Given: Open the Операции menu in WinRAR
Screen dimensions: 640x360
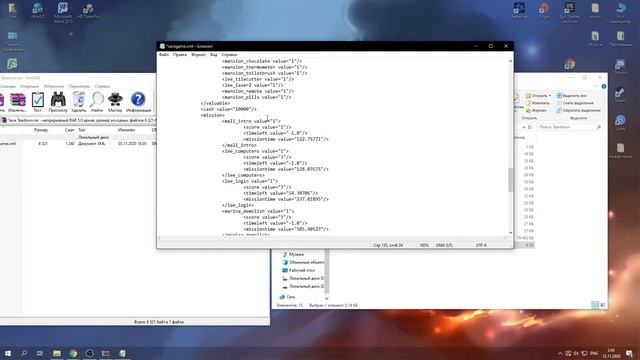Looking at the screenshot, I should 29,87.
